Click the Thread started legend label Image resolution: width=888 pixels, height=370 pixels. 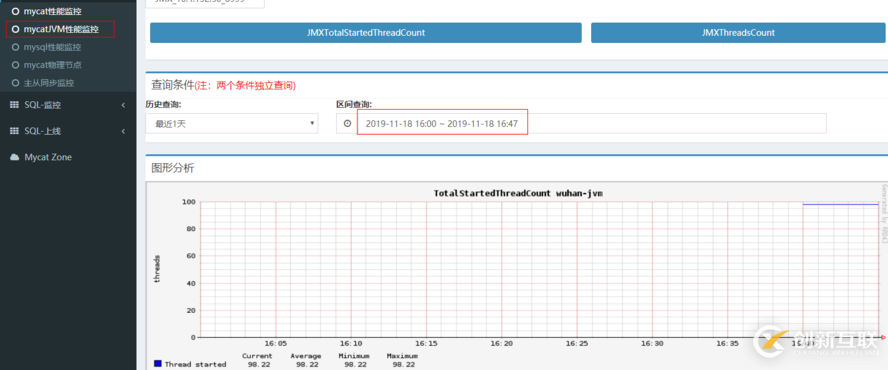[x=195, y=364]
